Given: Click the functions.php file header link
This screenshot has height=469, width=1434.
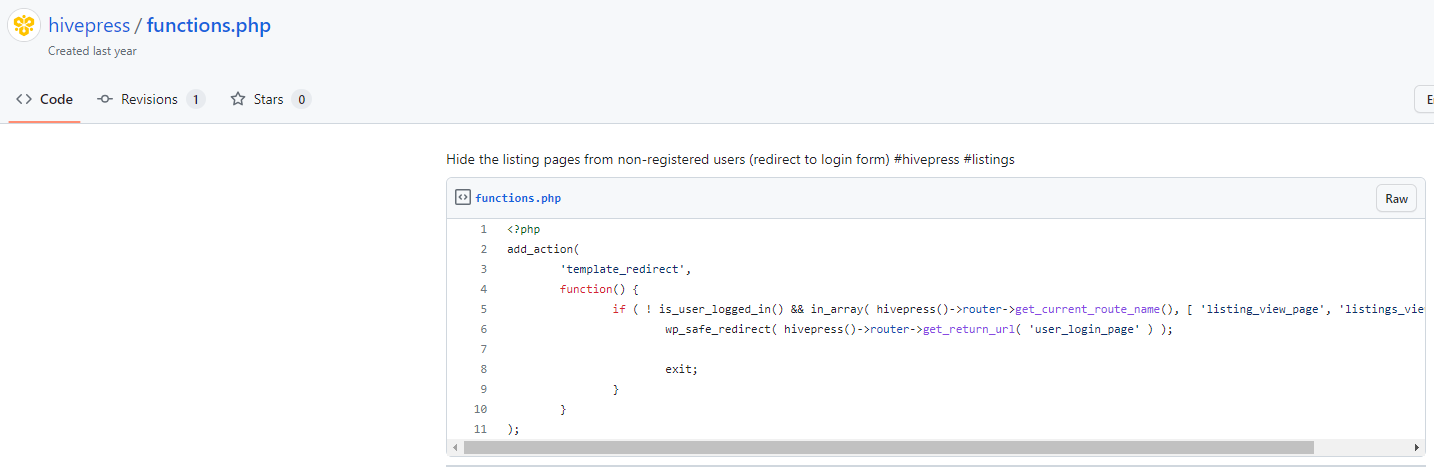Looking at the screenshot, I should click(518, 198).
